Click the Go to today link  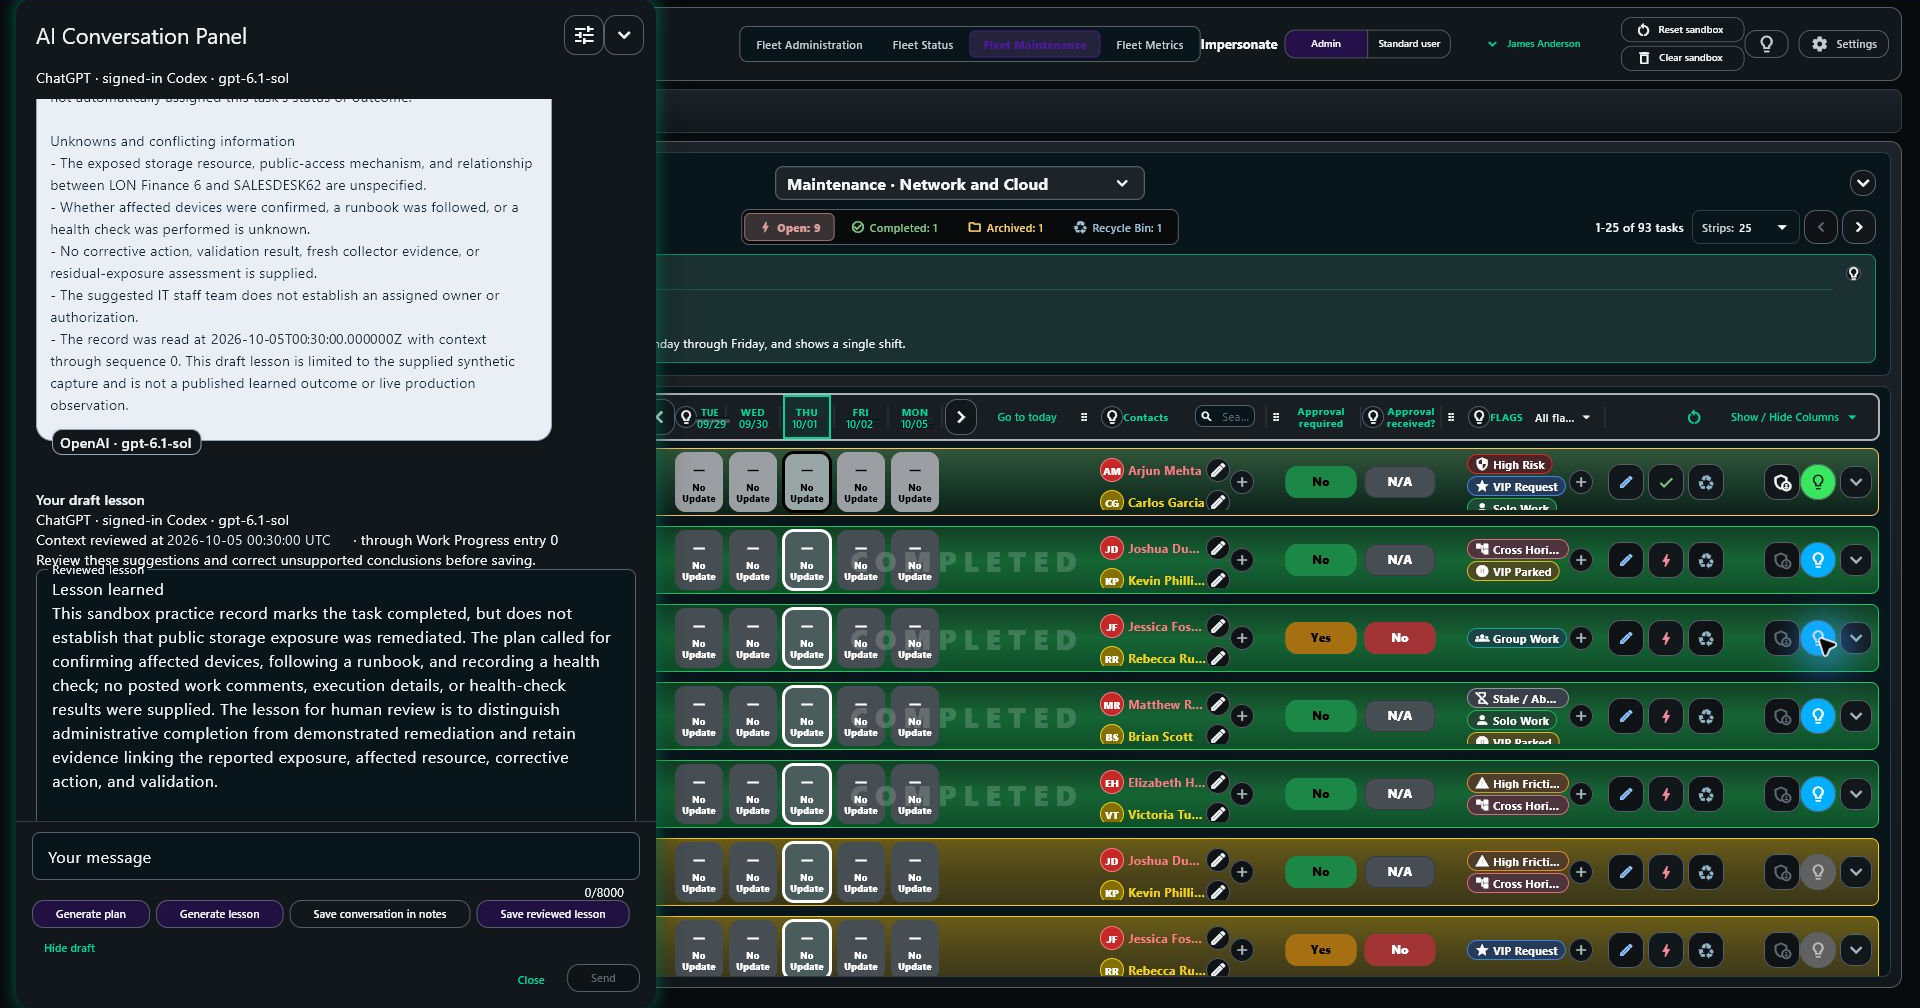click(x=1027, y=417)
